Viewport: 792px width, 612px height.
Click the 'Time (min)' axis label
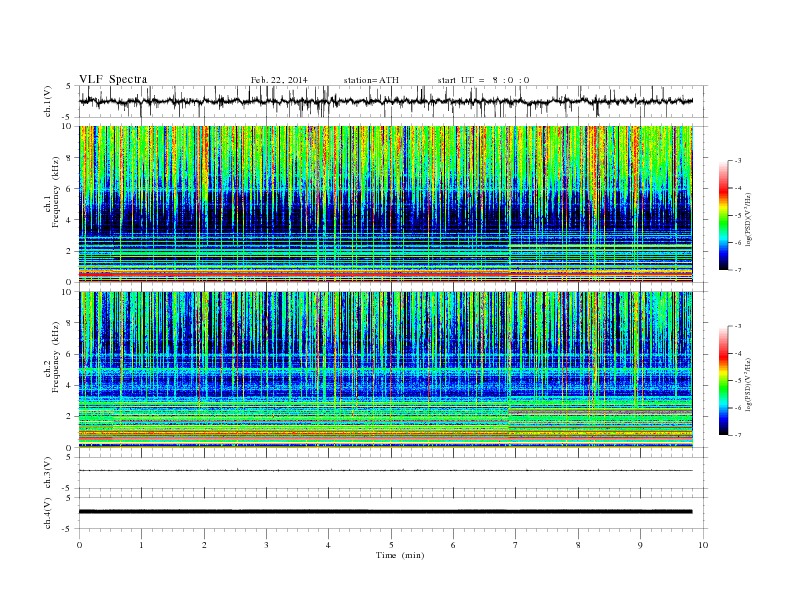point(400,555)
